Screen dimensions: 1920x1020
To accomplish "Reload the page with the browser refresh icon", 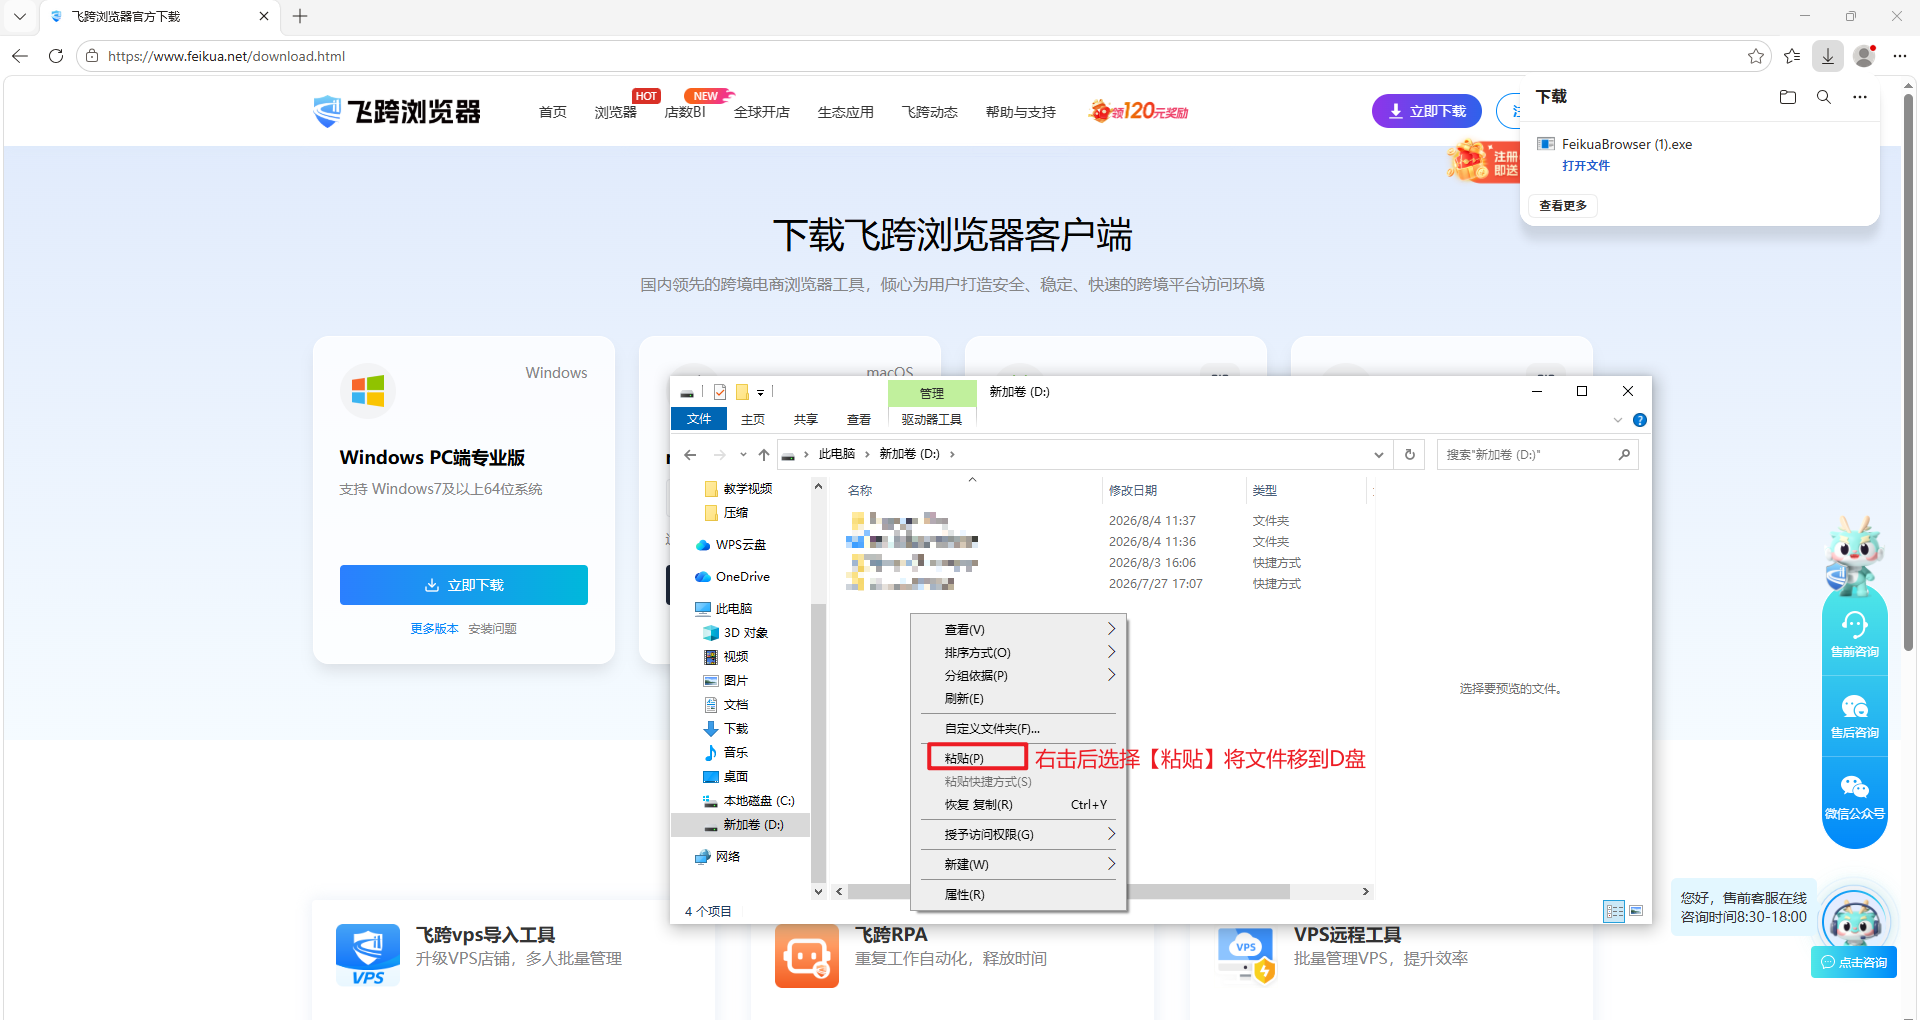I will tap(56, 56).
